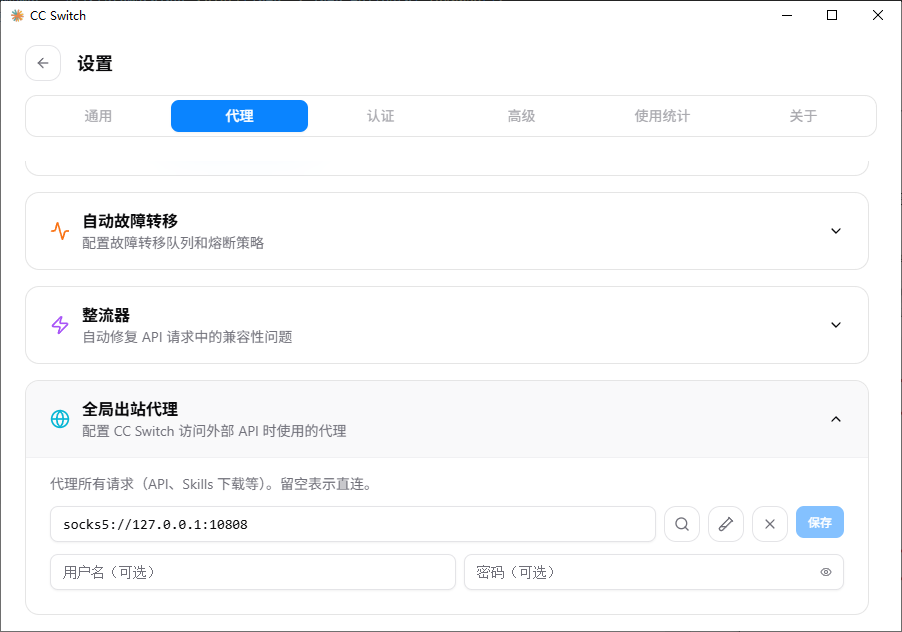902x632 pixels.
Task: Switch to the 通用 tab
Action: pyautogui.click(x=98, y=116)
